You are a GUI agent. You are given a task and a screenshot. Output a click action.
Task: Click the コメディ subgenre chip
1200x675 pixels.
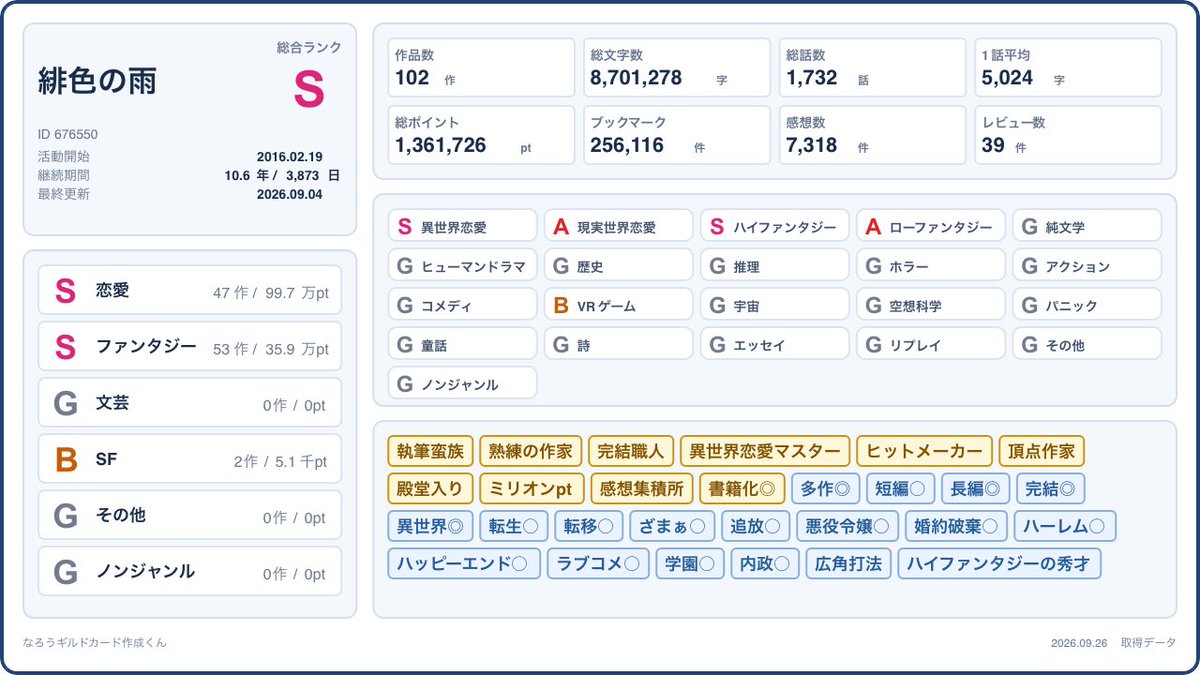point(462,304)
